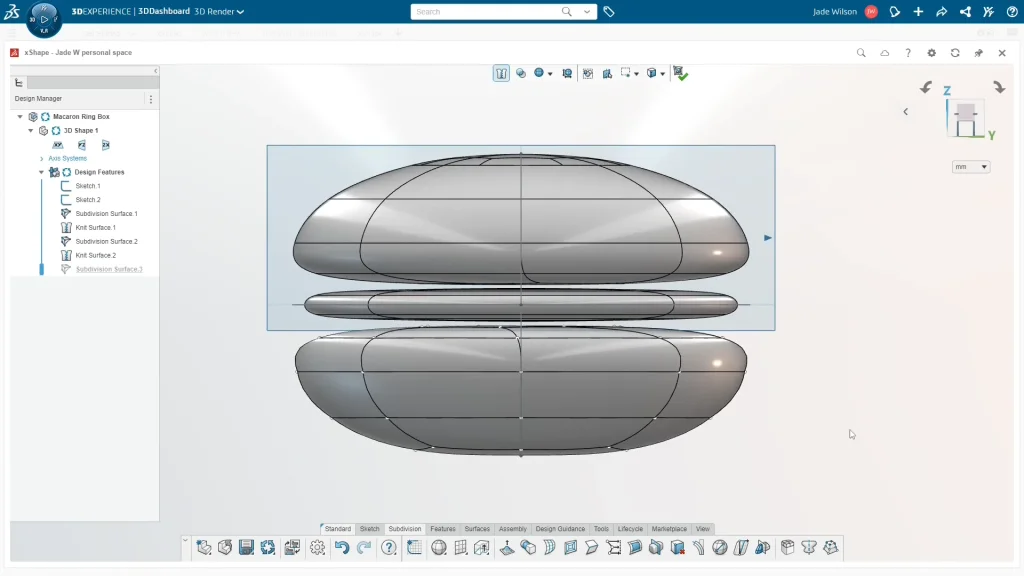1024x576 pixels.
Task: Open the Help question mark tool
Action: coord(389,547)
